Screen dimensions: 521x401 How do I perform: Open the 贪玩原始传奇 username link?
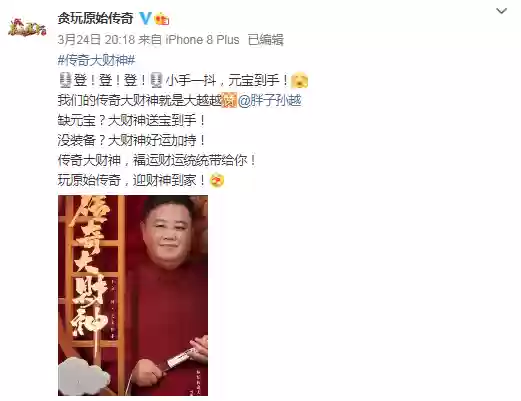tap(96, 18)
